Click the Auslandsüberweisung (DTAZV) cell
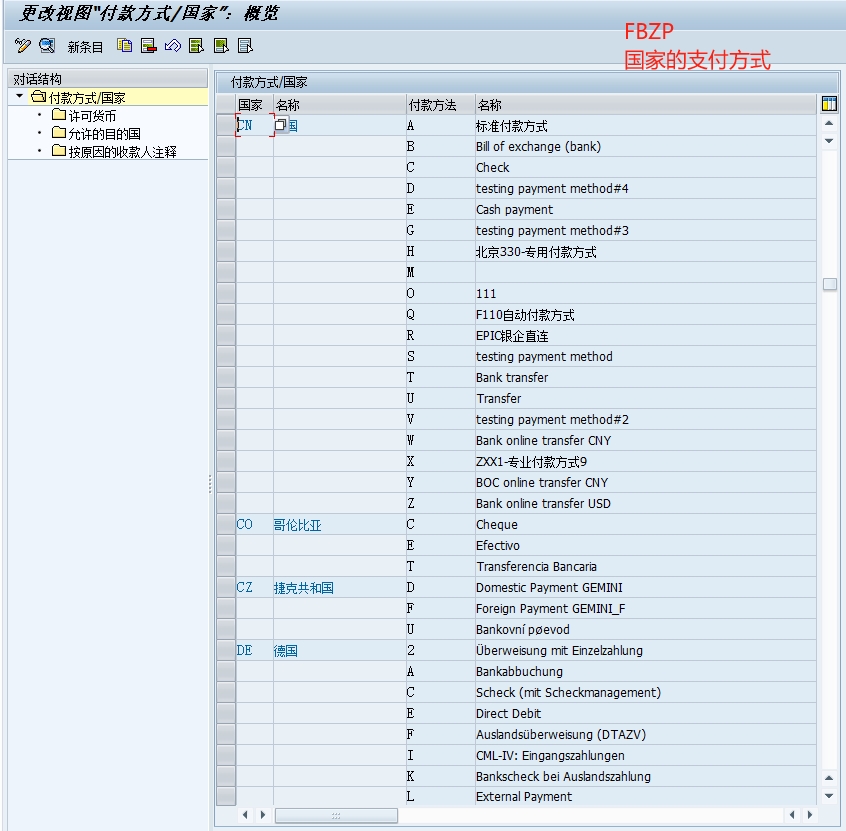The width and height of the screenshot is (846, 831). pyautogui.click(x=645, y=734)
